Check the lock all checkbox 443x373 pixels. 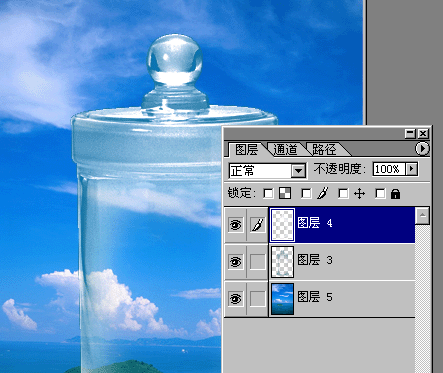pyautogui.click(x=380, y=193)
